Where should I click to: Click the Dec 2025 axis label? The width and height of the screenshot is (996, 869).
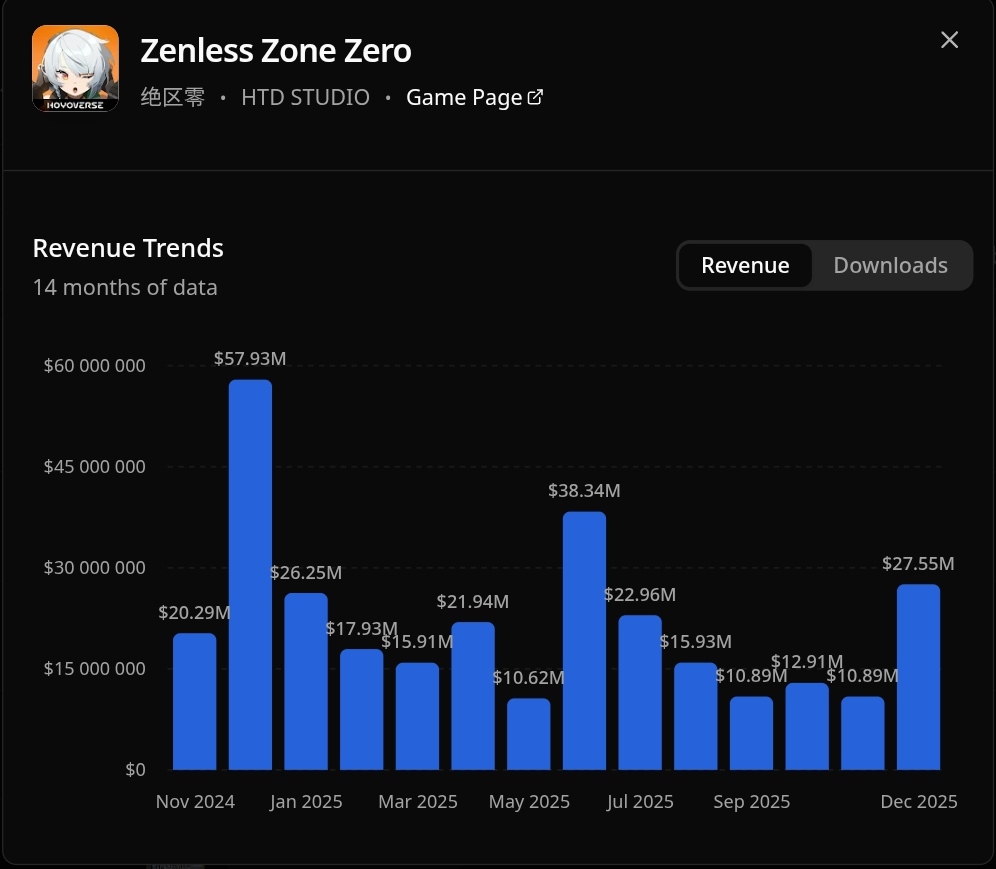coord(919,802)
